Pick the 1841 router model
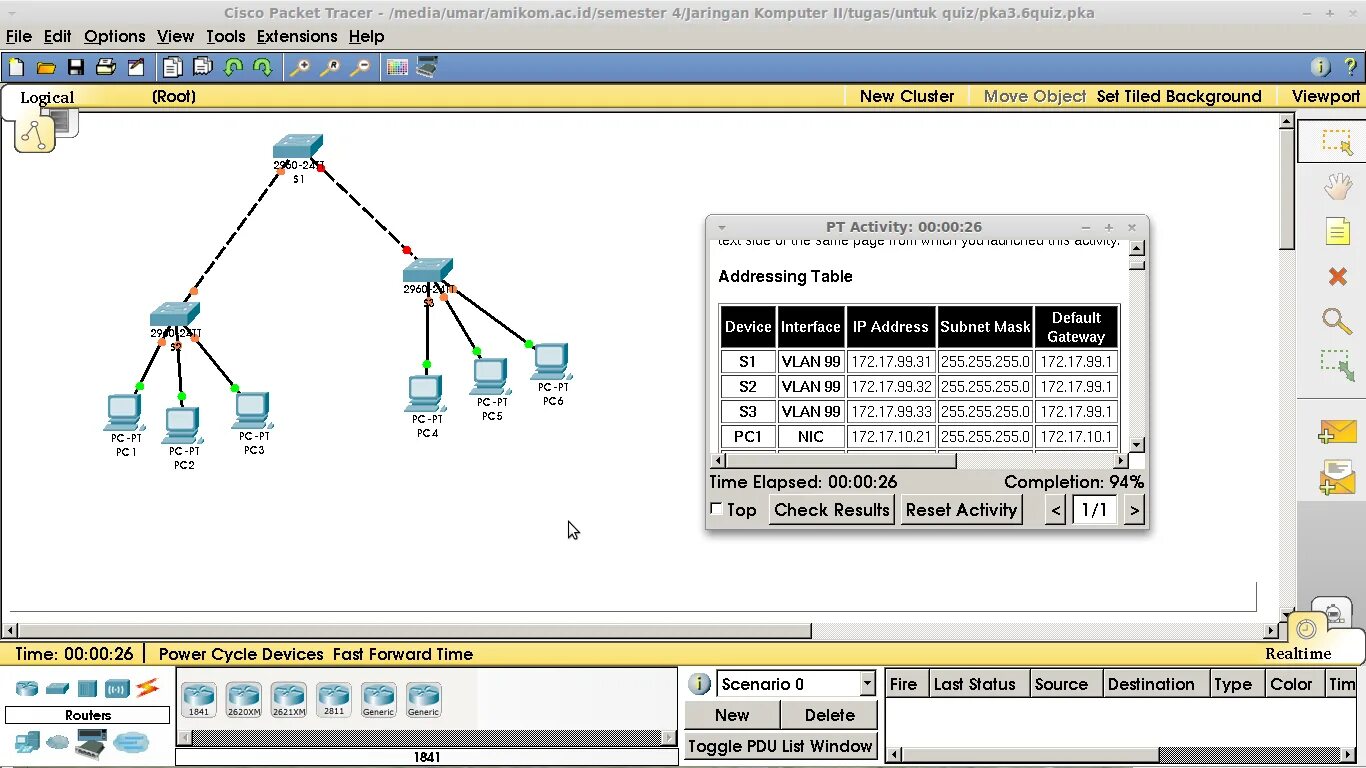 click(x=199, y=699)
